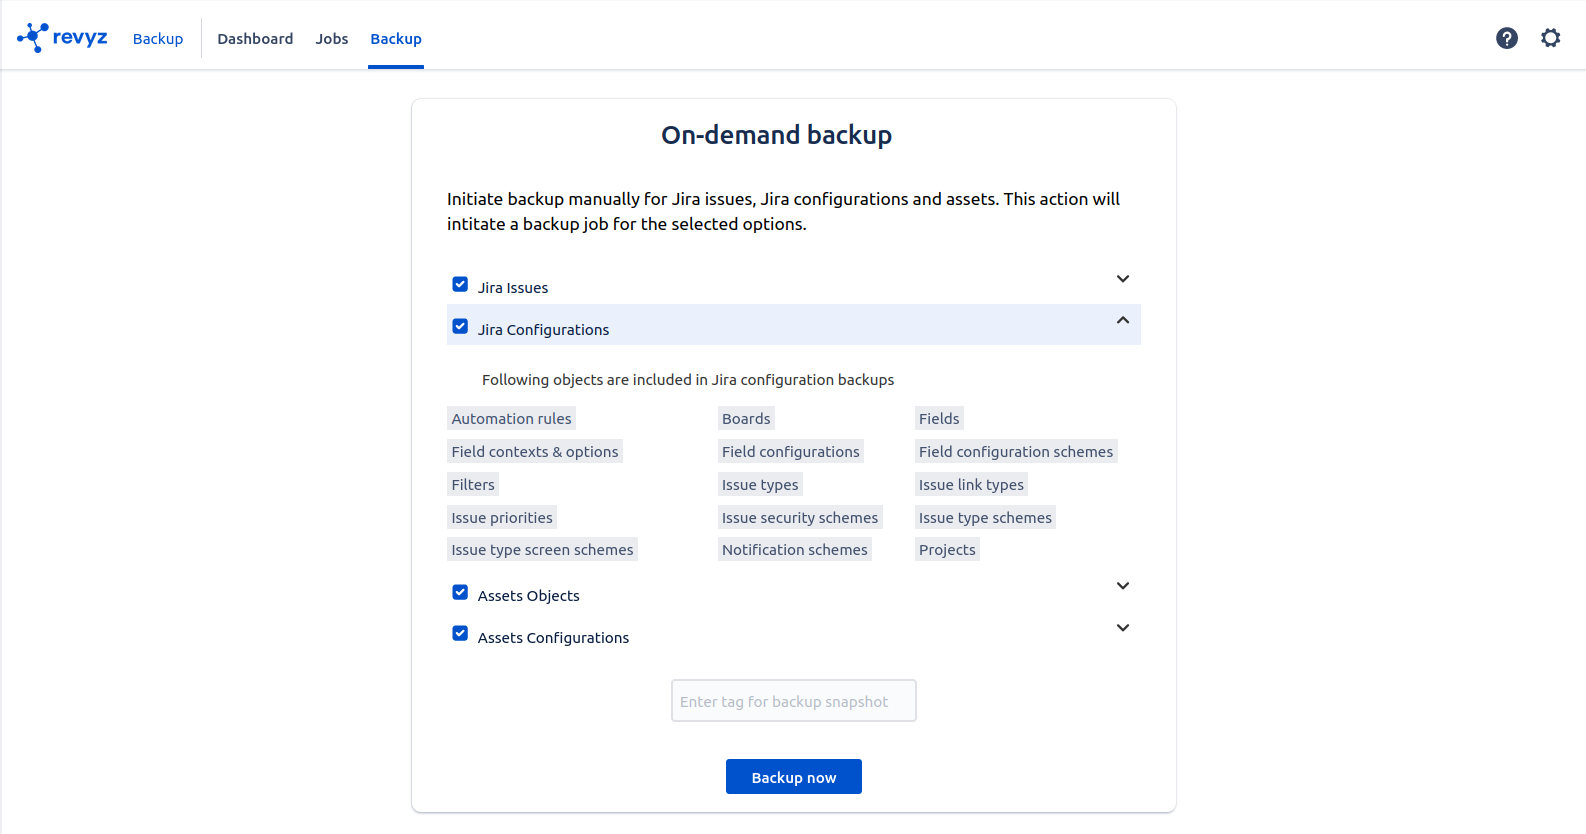Click the revyz logo icon
Image resolution: width=1586 pixels, height=834 pixels.
click(x=33, y=37)
